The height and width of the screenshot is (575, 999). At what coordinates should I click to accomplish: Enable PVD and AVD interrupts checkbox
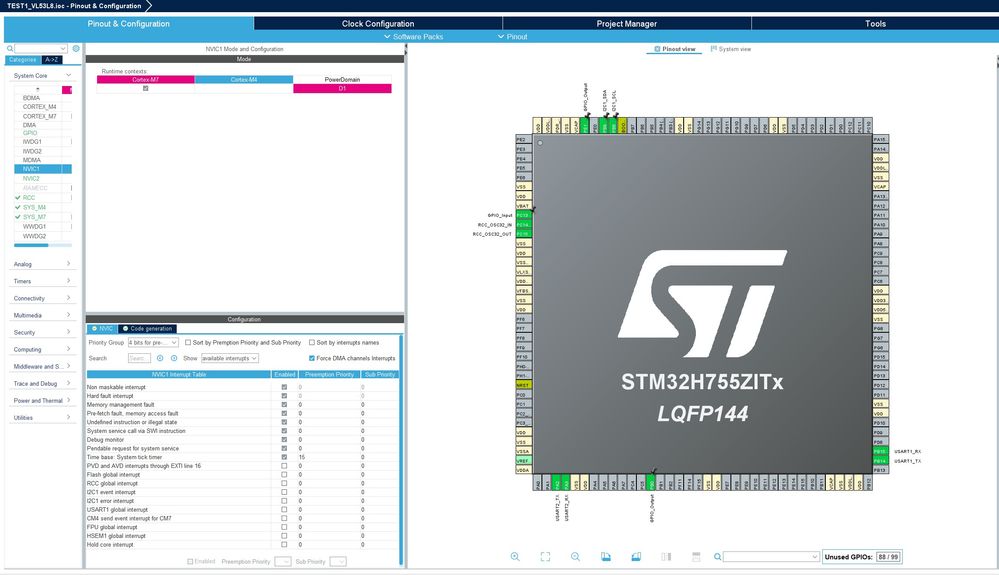(x=284, y=465)
